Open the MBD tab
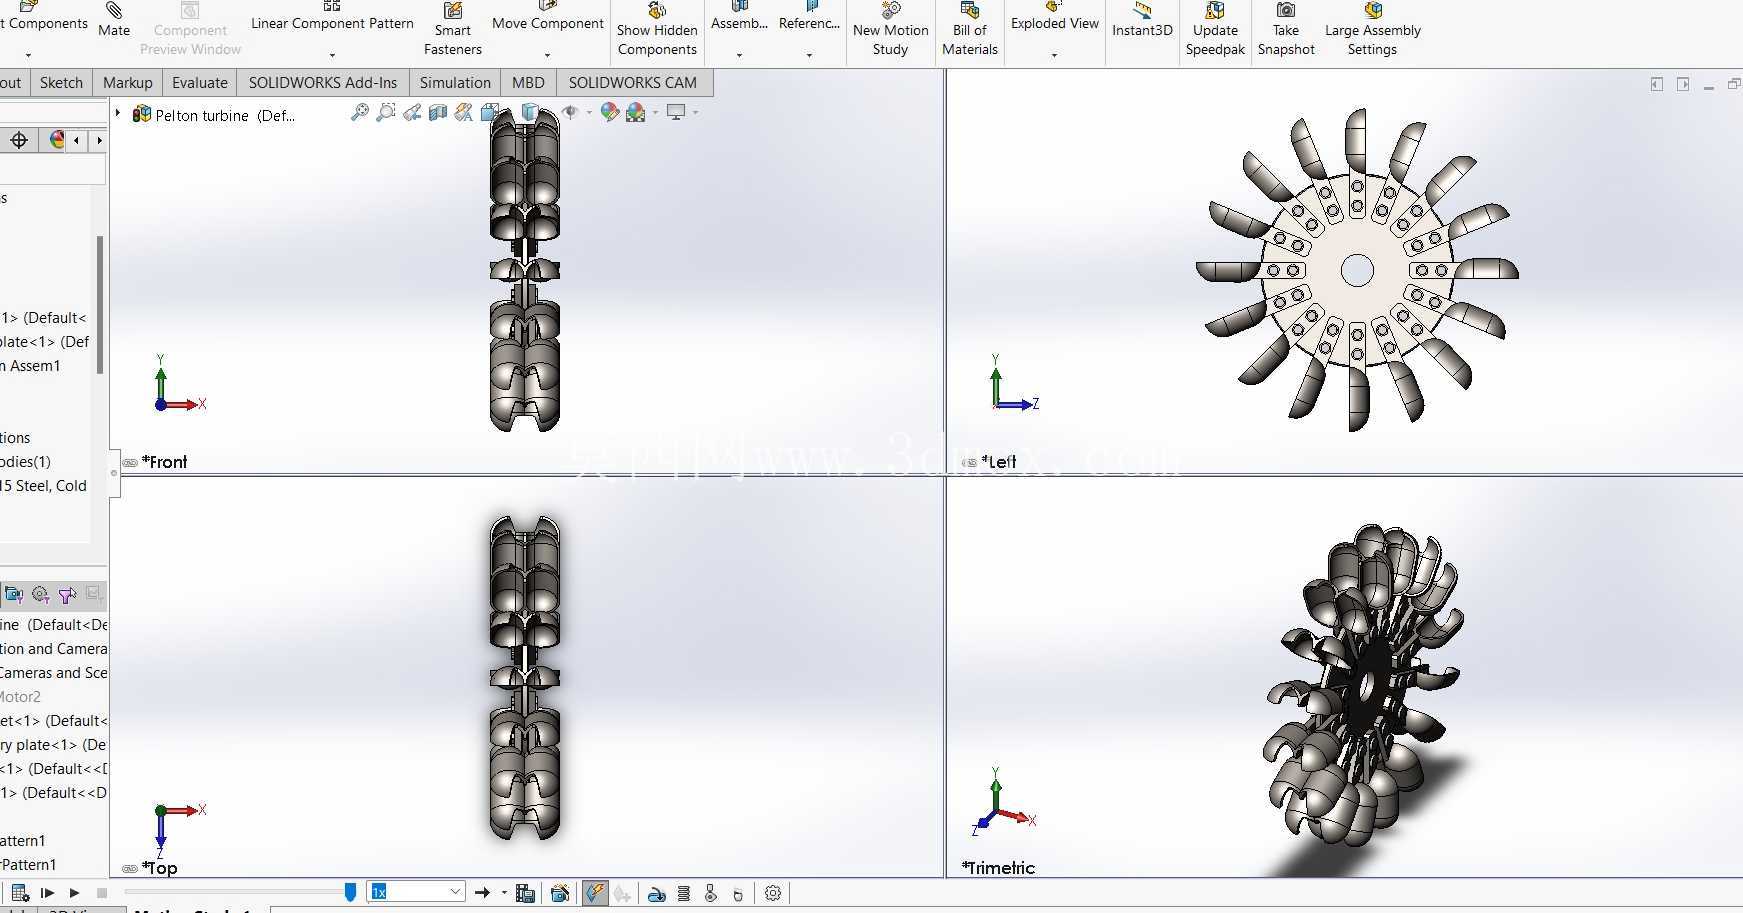This screenshot has width=1743, height=913. pyautogui.click(x=528, y=83)
